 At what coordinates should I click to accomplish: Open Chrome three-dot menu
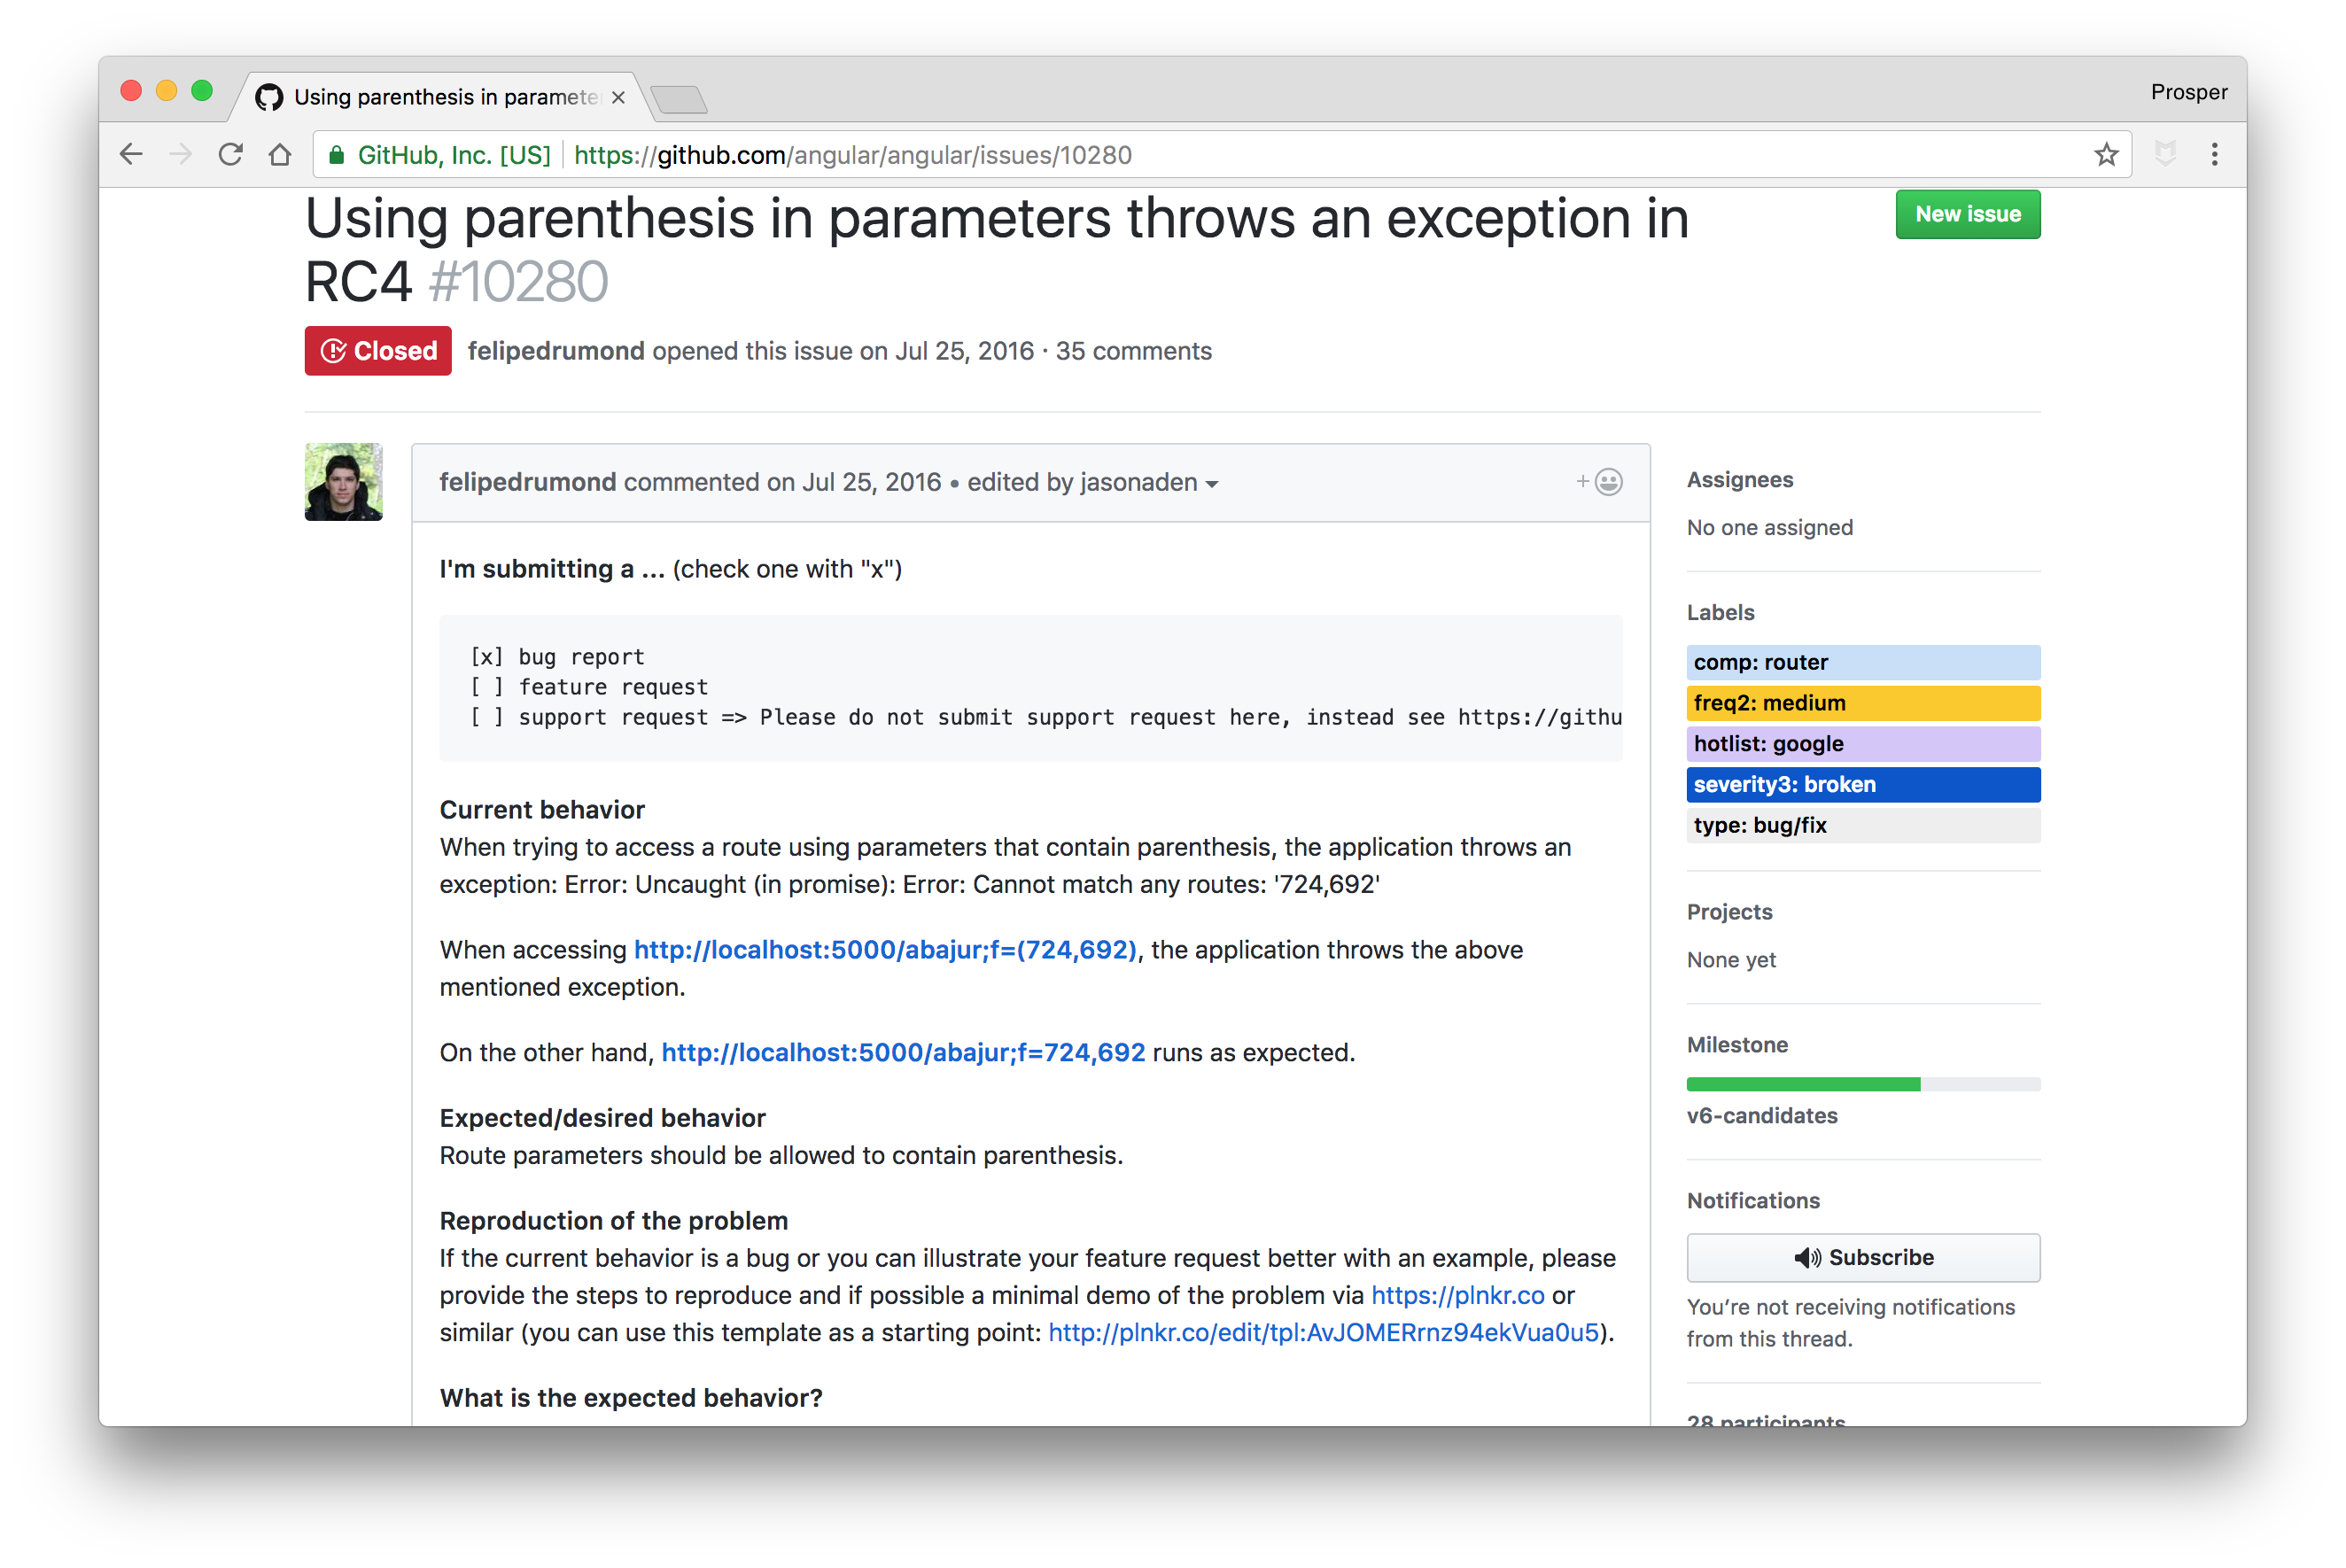(2214, 155)
